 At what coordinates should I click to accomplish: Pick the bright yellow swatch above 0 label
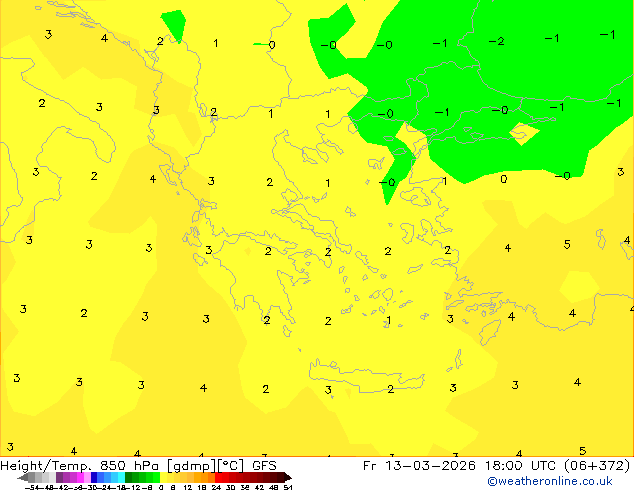coord(163,477)
